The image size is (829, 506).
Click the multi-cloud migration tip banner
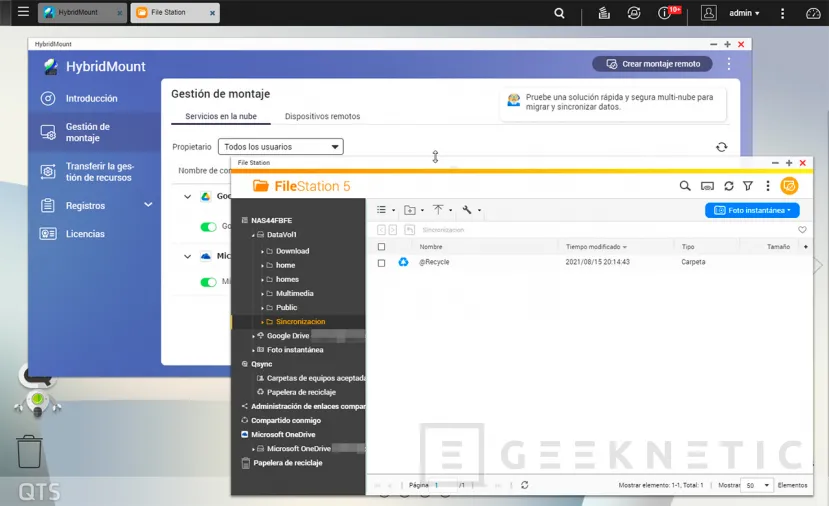tap(613, 103)
